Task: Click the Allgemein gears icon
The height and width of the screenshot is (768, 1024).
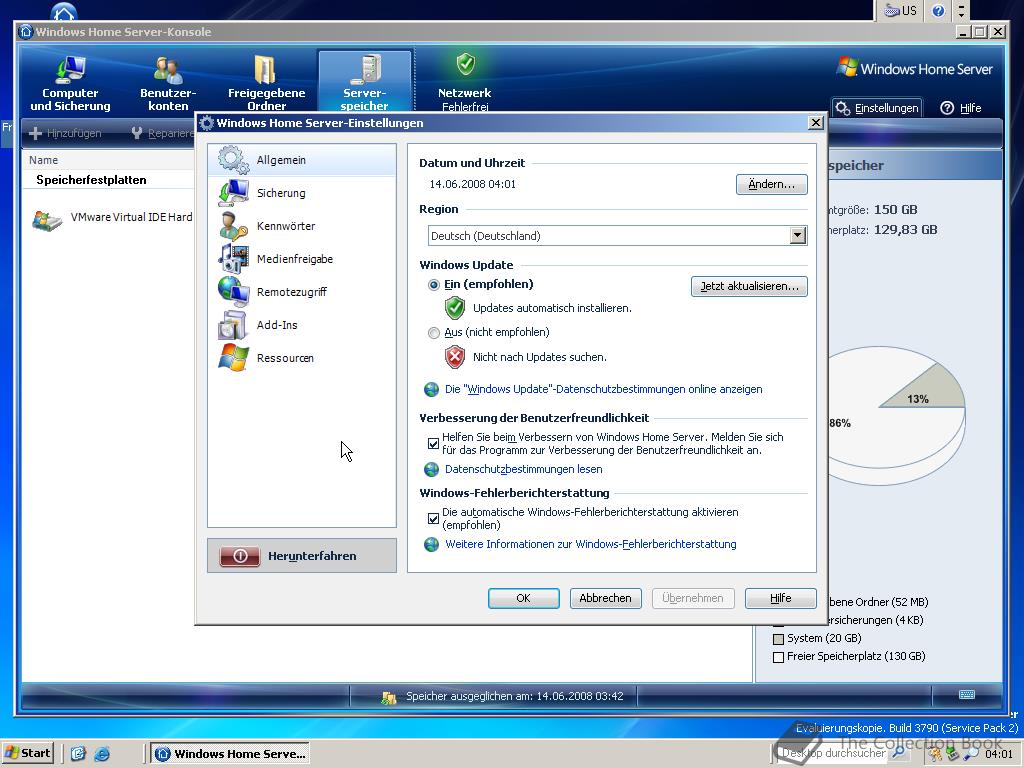Action: [x=233, y=160]
